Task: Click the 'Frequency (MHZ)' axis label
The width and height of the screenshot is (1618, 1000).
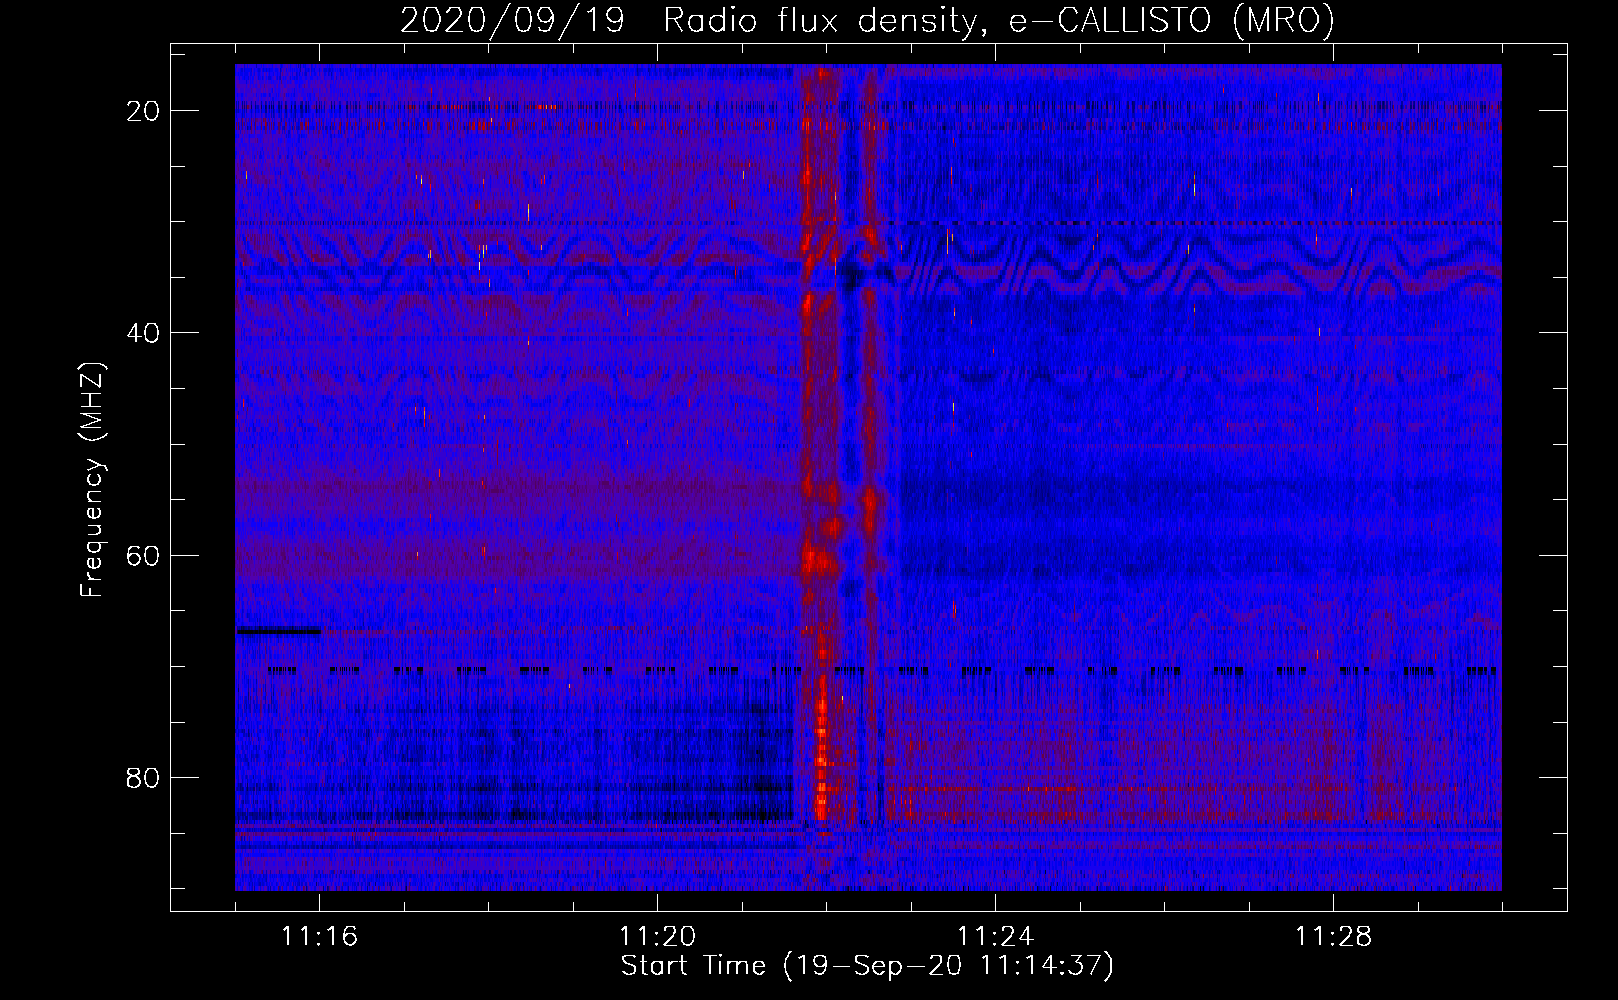Action: click(x=92, y=480)
